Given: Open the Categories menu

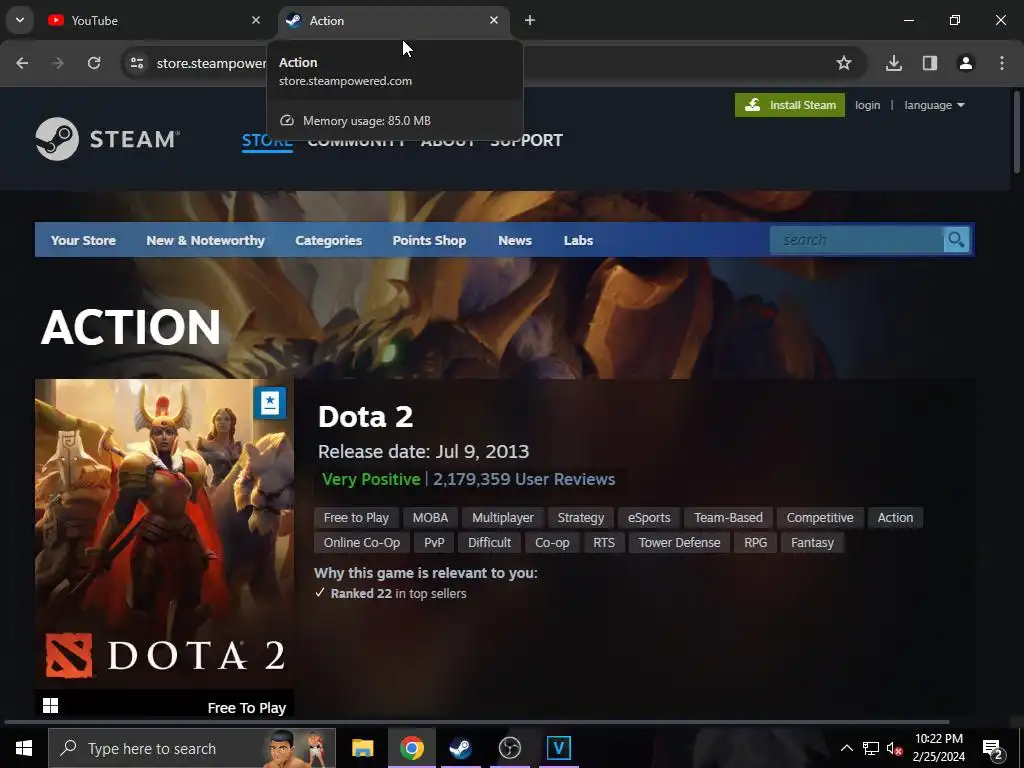Looking at the screenshot, I should click(x=328, y=240).
